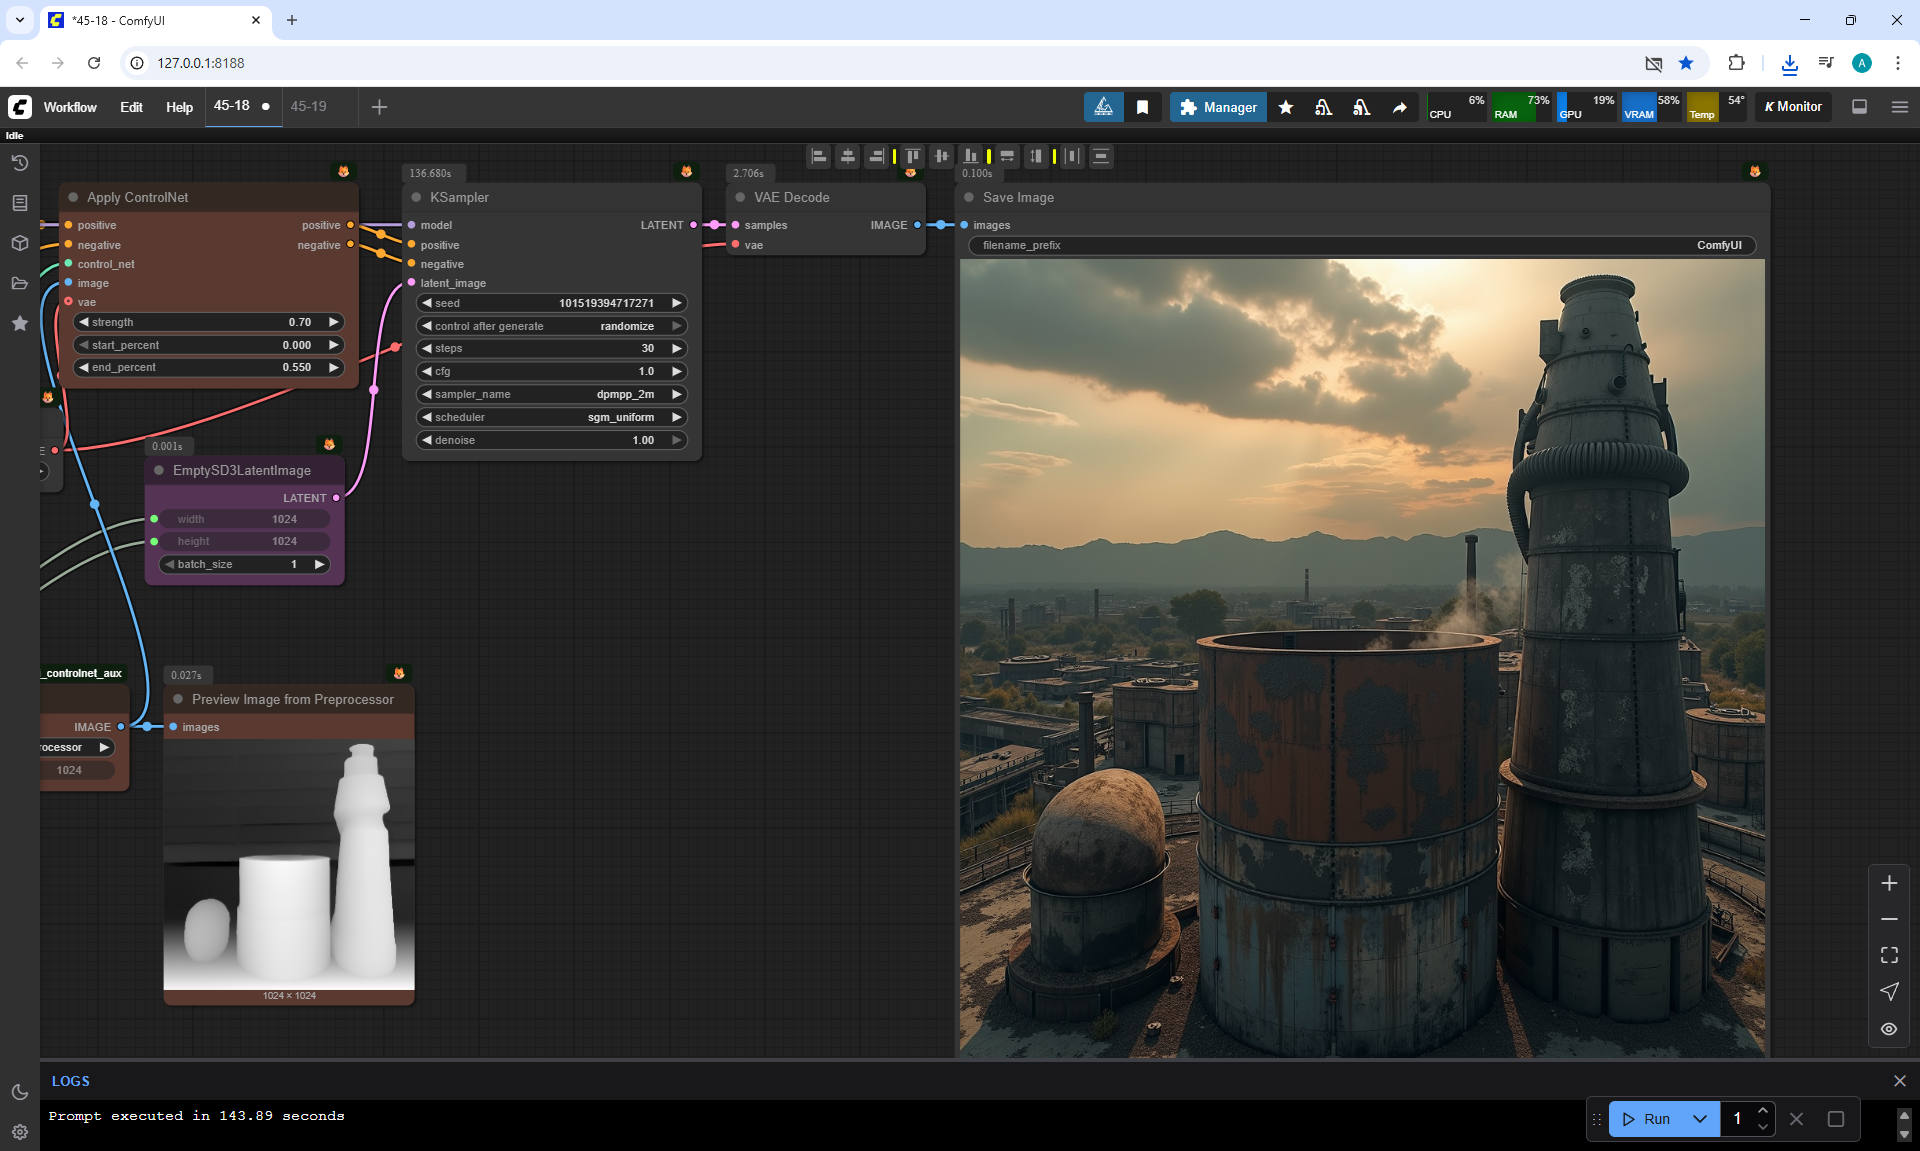1920x1151 pixels.
Task: Toggle link visibility eye icon
Action: (1889, 1029)
